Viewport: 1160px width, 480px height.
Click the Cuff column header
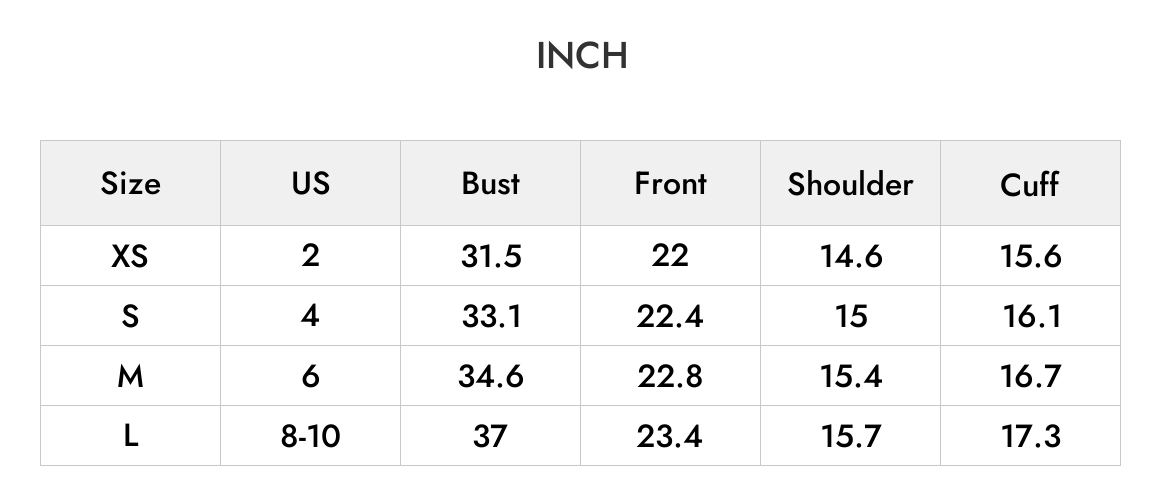[x=1030, y=184]
